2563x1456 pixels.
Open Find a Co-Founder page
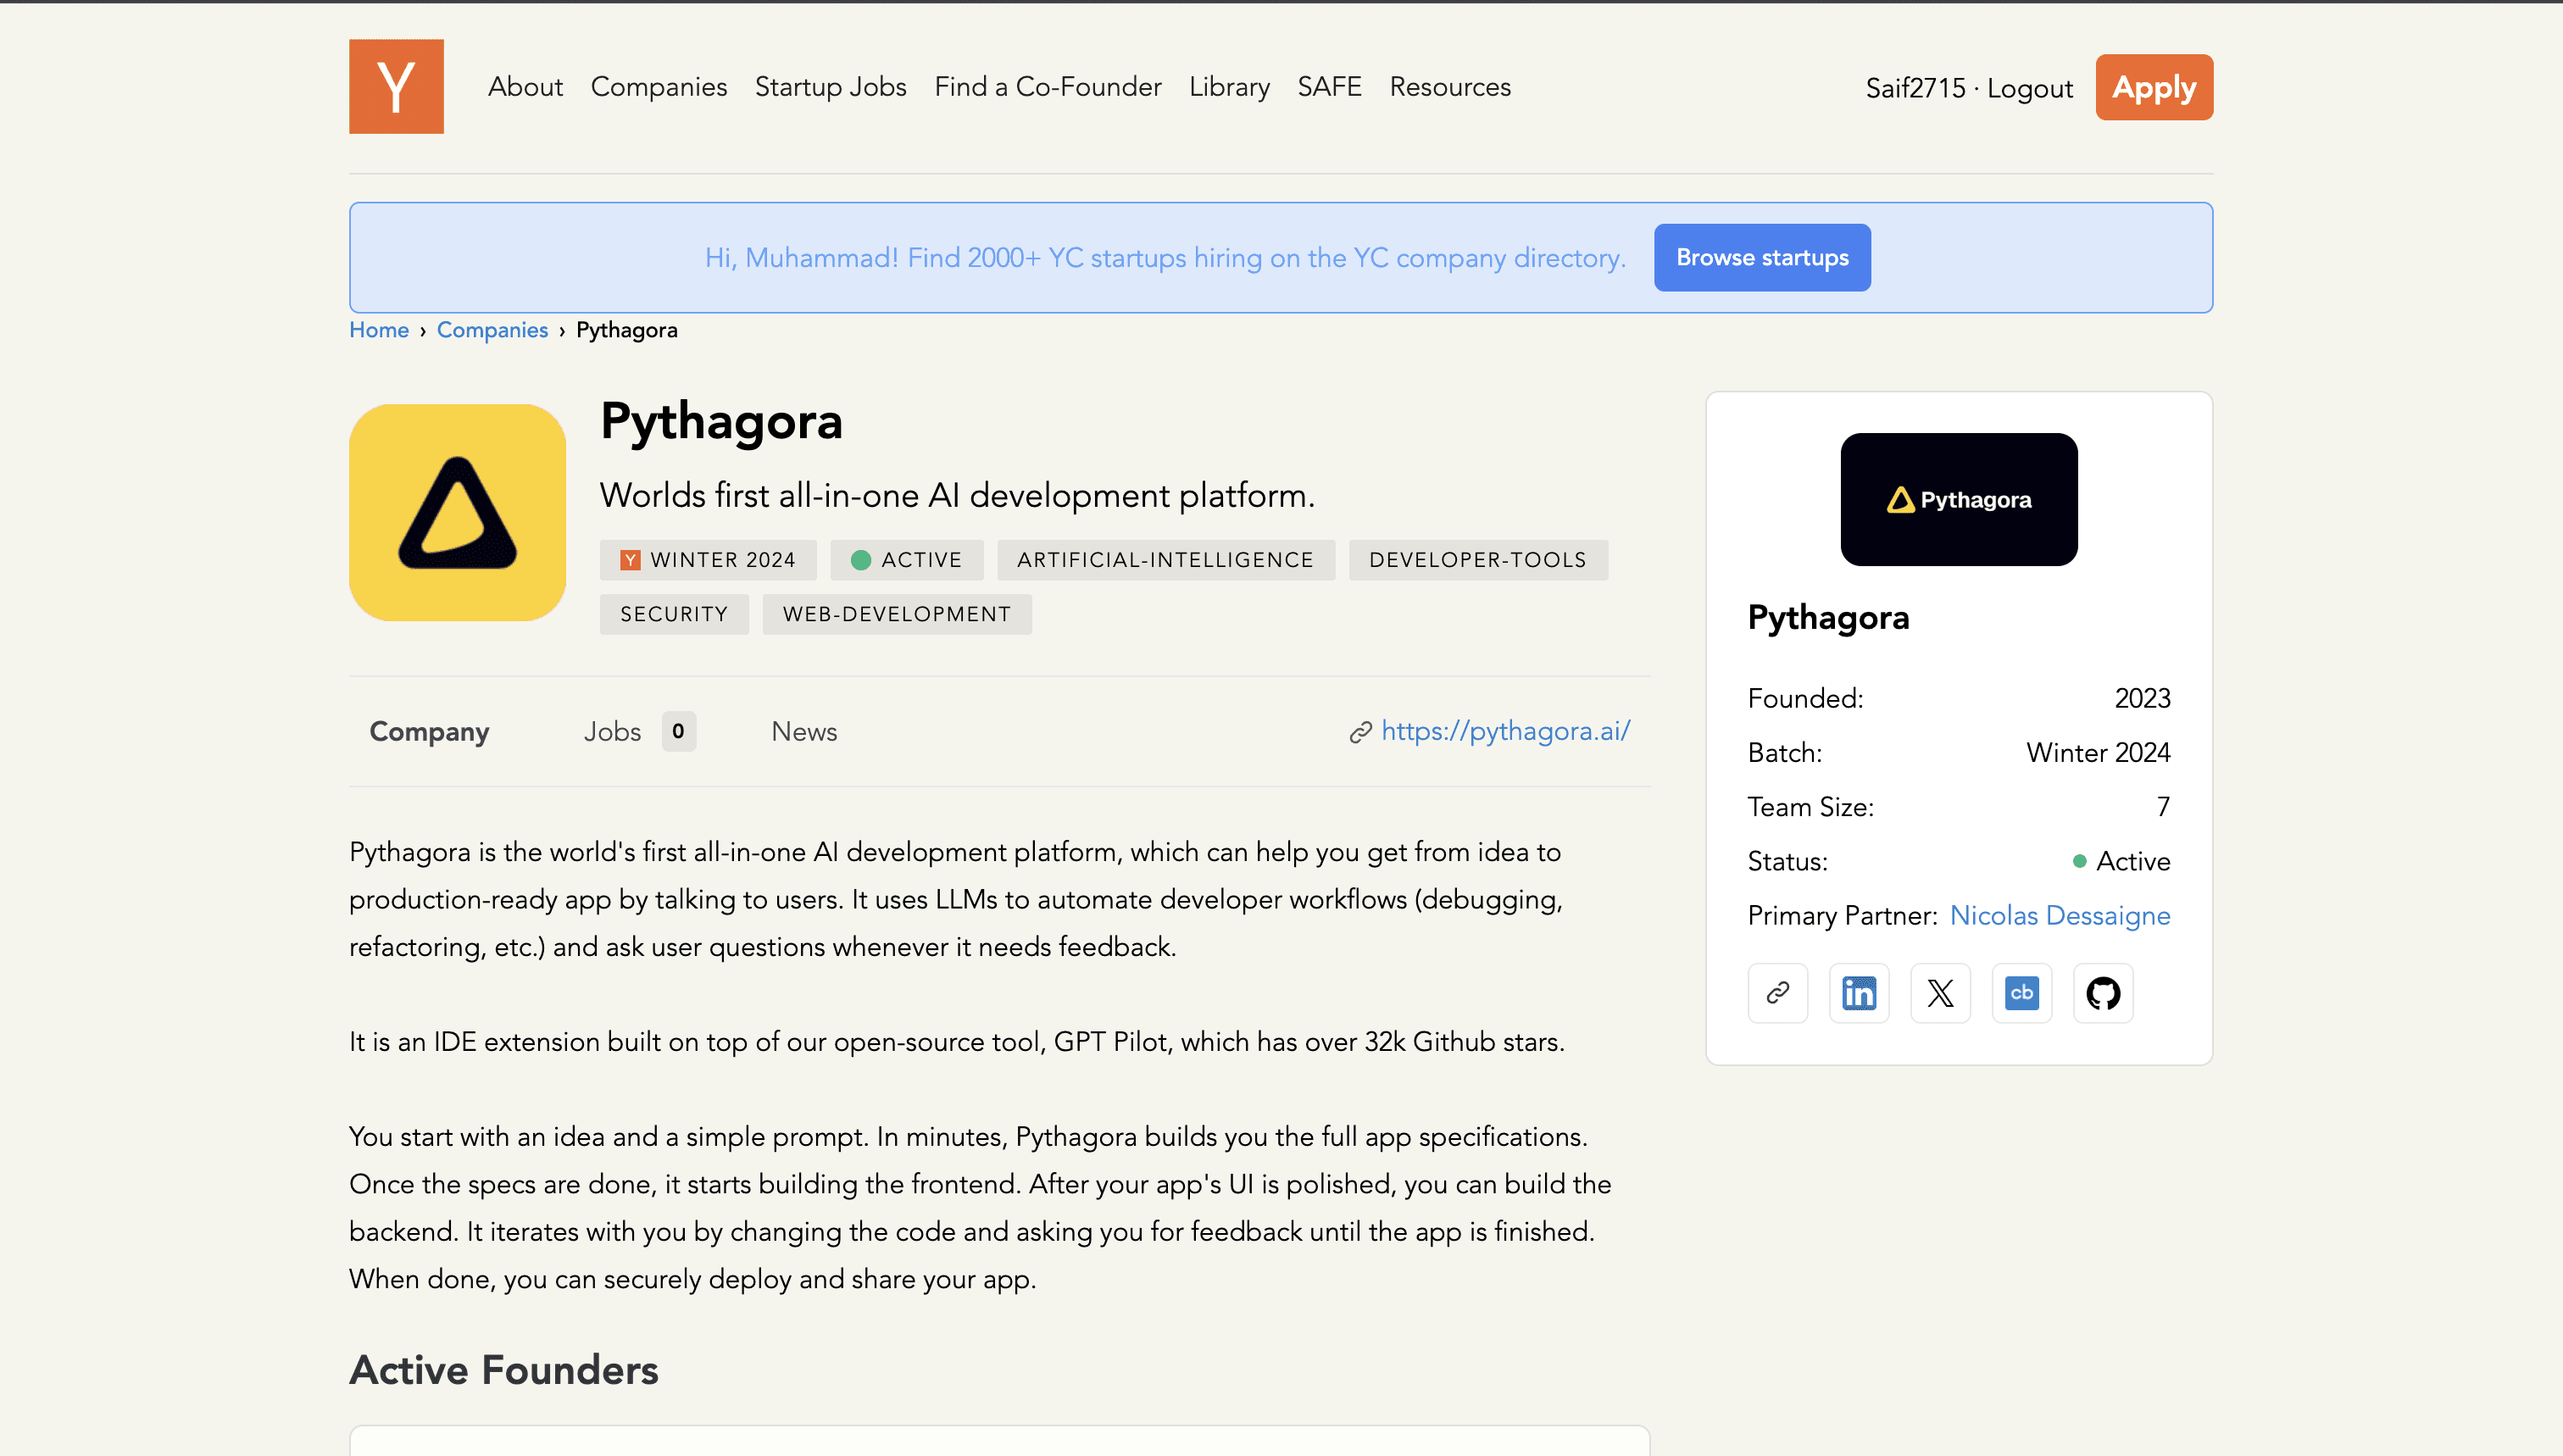(1047, 86)
